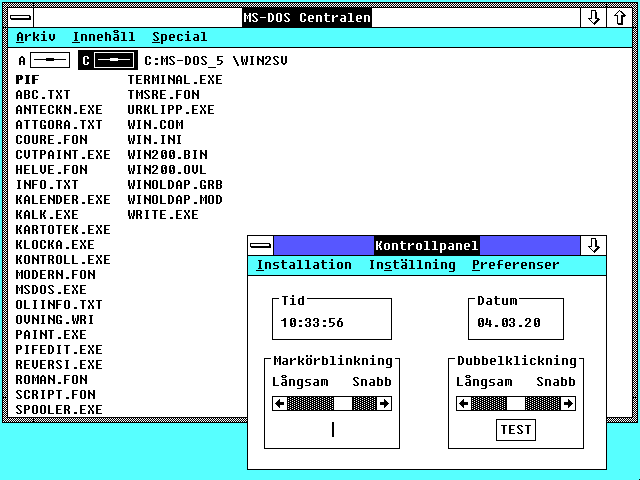The width and height of the screenshot is (640, 480).
Task: Click the MS-DOS Centralen title bar
Action: 307,18
